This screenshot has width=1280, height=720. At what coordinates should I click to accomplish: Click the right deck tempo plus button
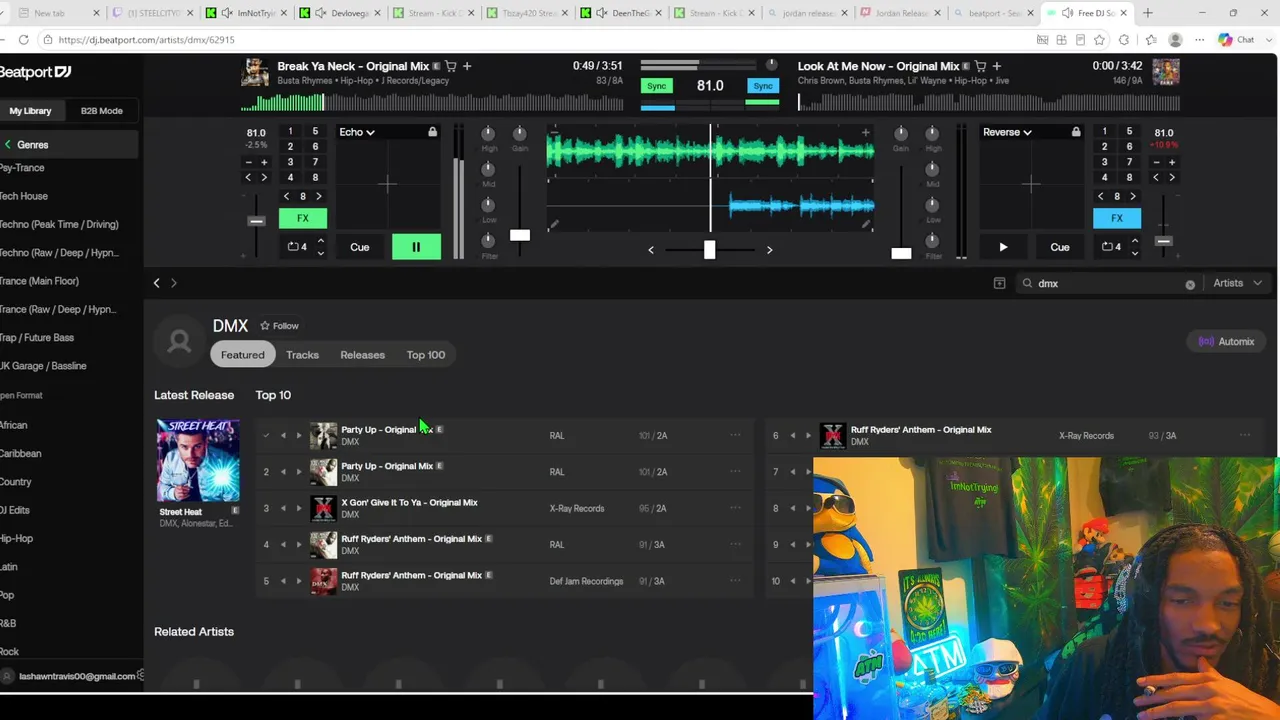[1172, 162]
